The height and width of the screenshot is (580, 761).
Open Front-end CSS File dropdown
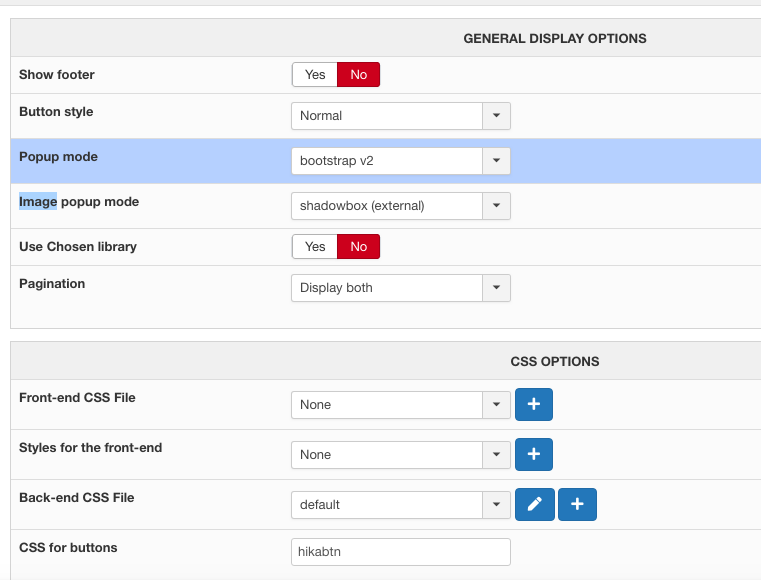pyautogui.click(x=401, y=405)
